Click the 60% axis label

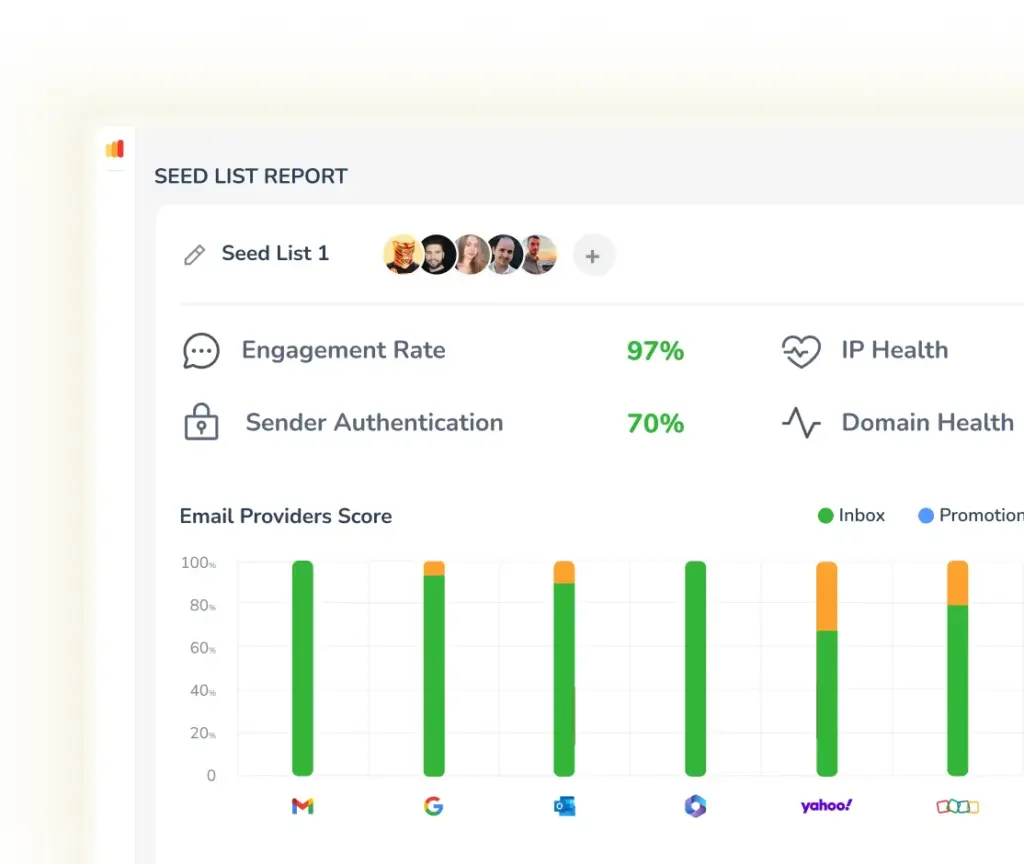[203, 648]
